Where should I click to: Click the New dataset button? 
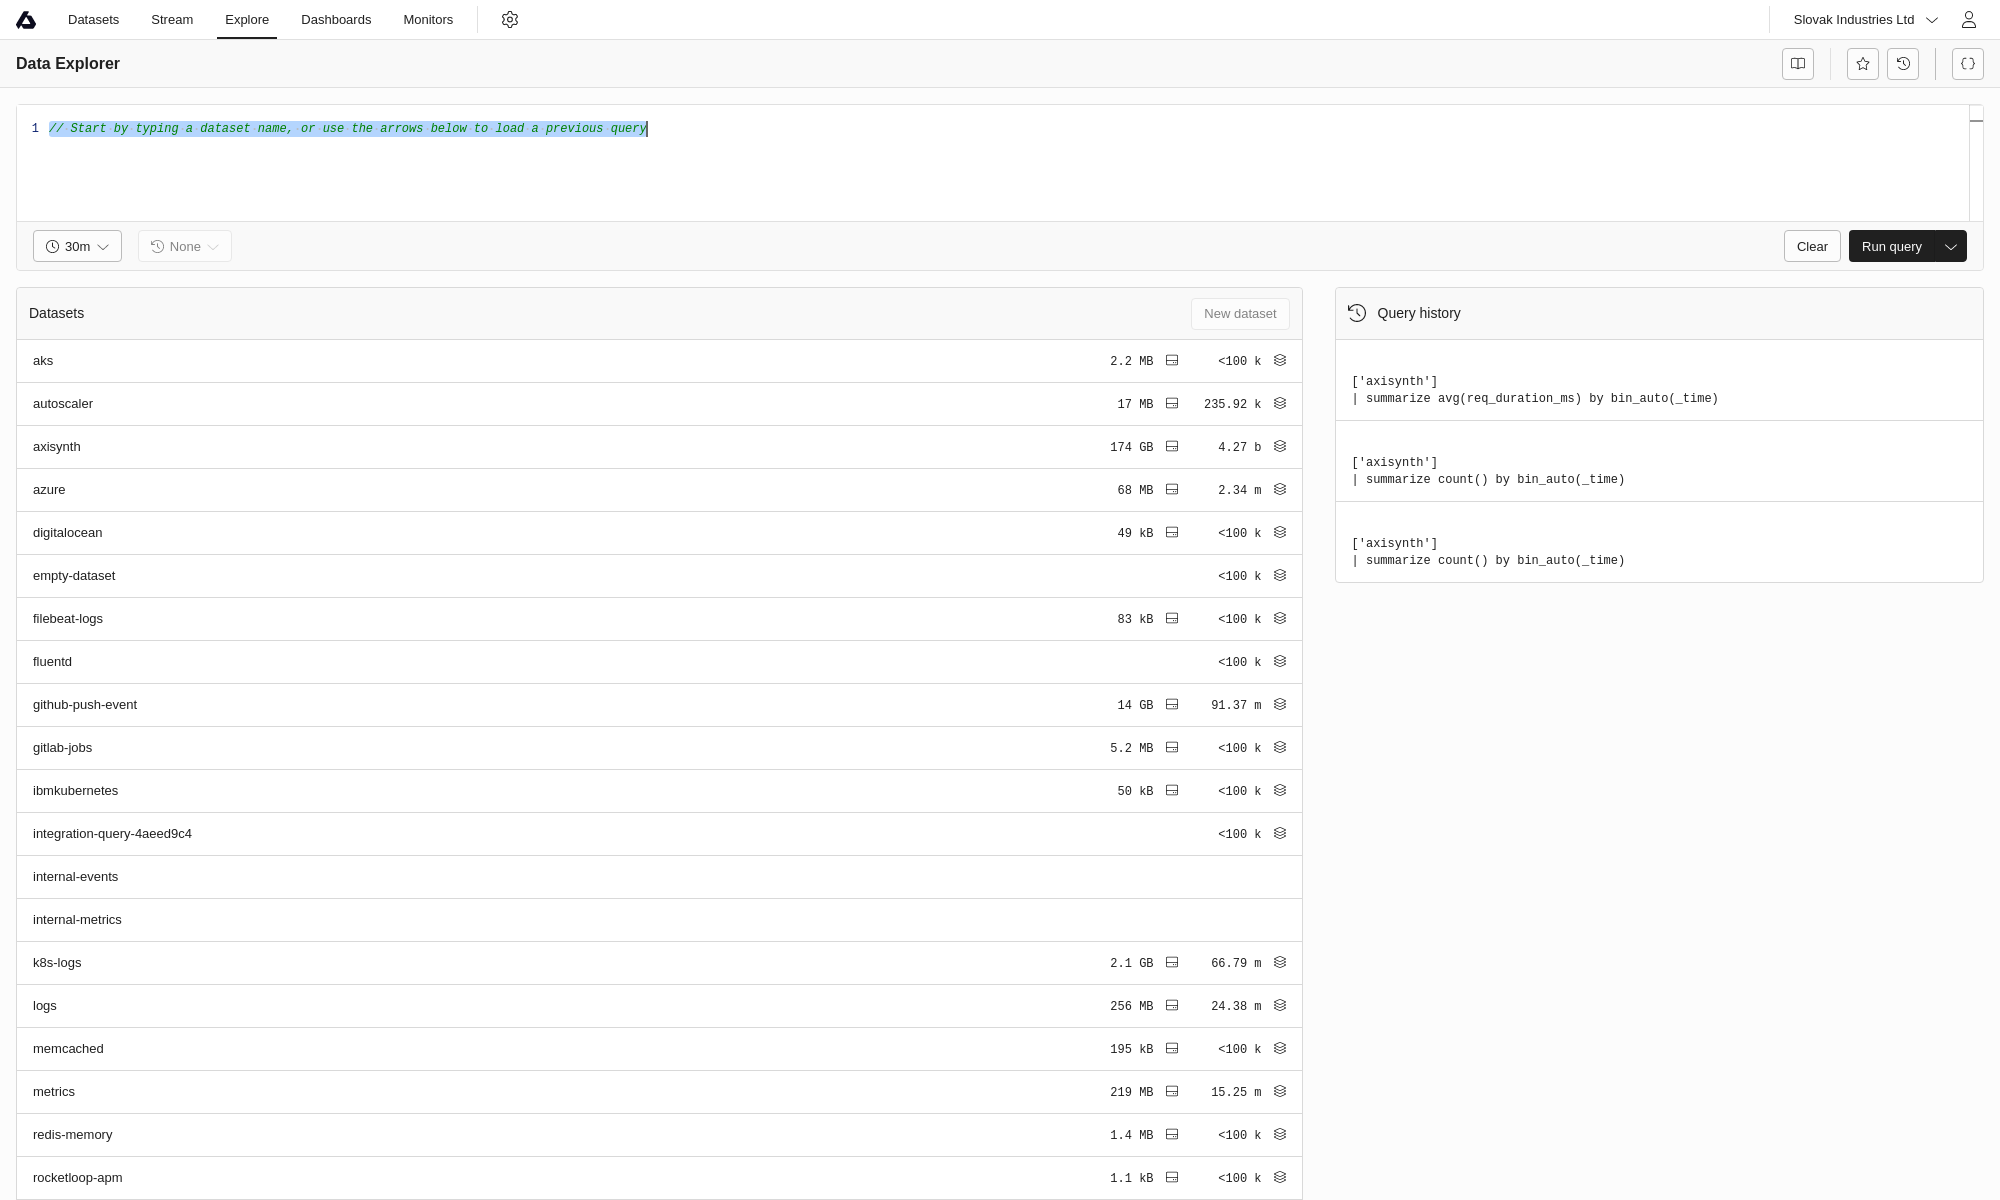[x=1240, y=314]
